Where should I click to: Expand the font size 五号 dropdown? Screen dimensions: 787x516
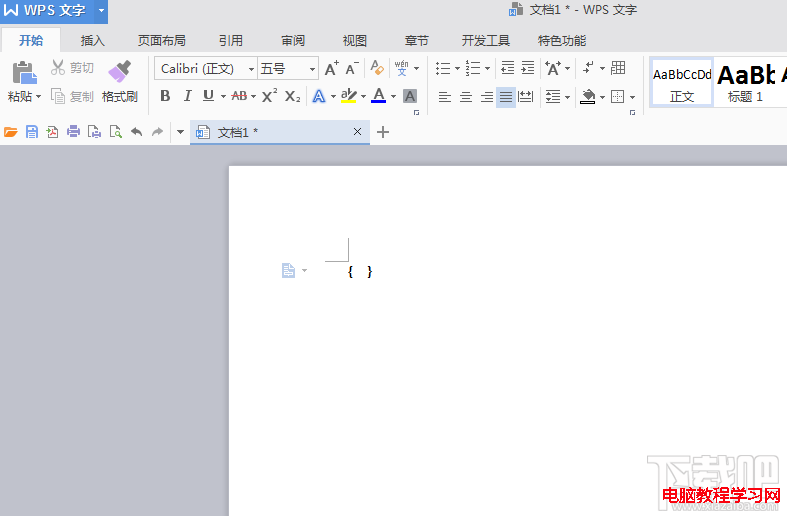(x=312, y=69)
